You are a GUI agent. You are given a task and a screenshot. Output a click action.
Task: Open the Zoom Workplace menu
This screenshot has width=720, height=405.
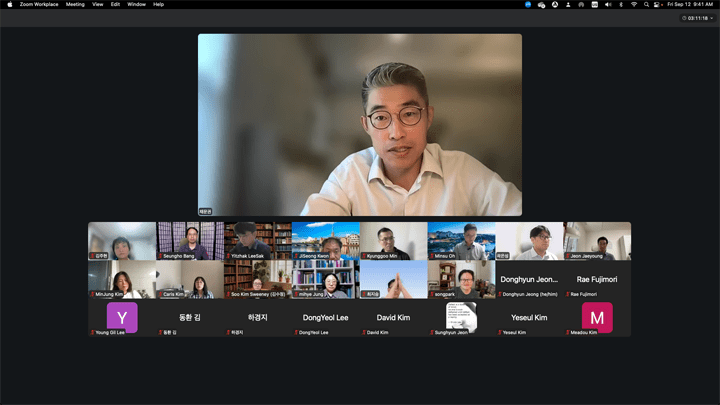[x=39, y=4]
